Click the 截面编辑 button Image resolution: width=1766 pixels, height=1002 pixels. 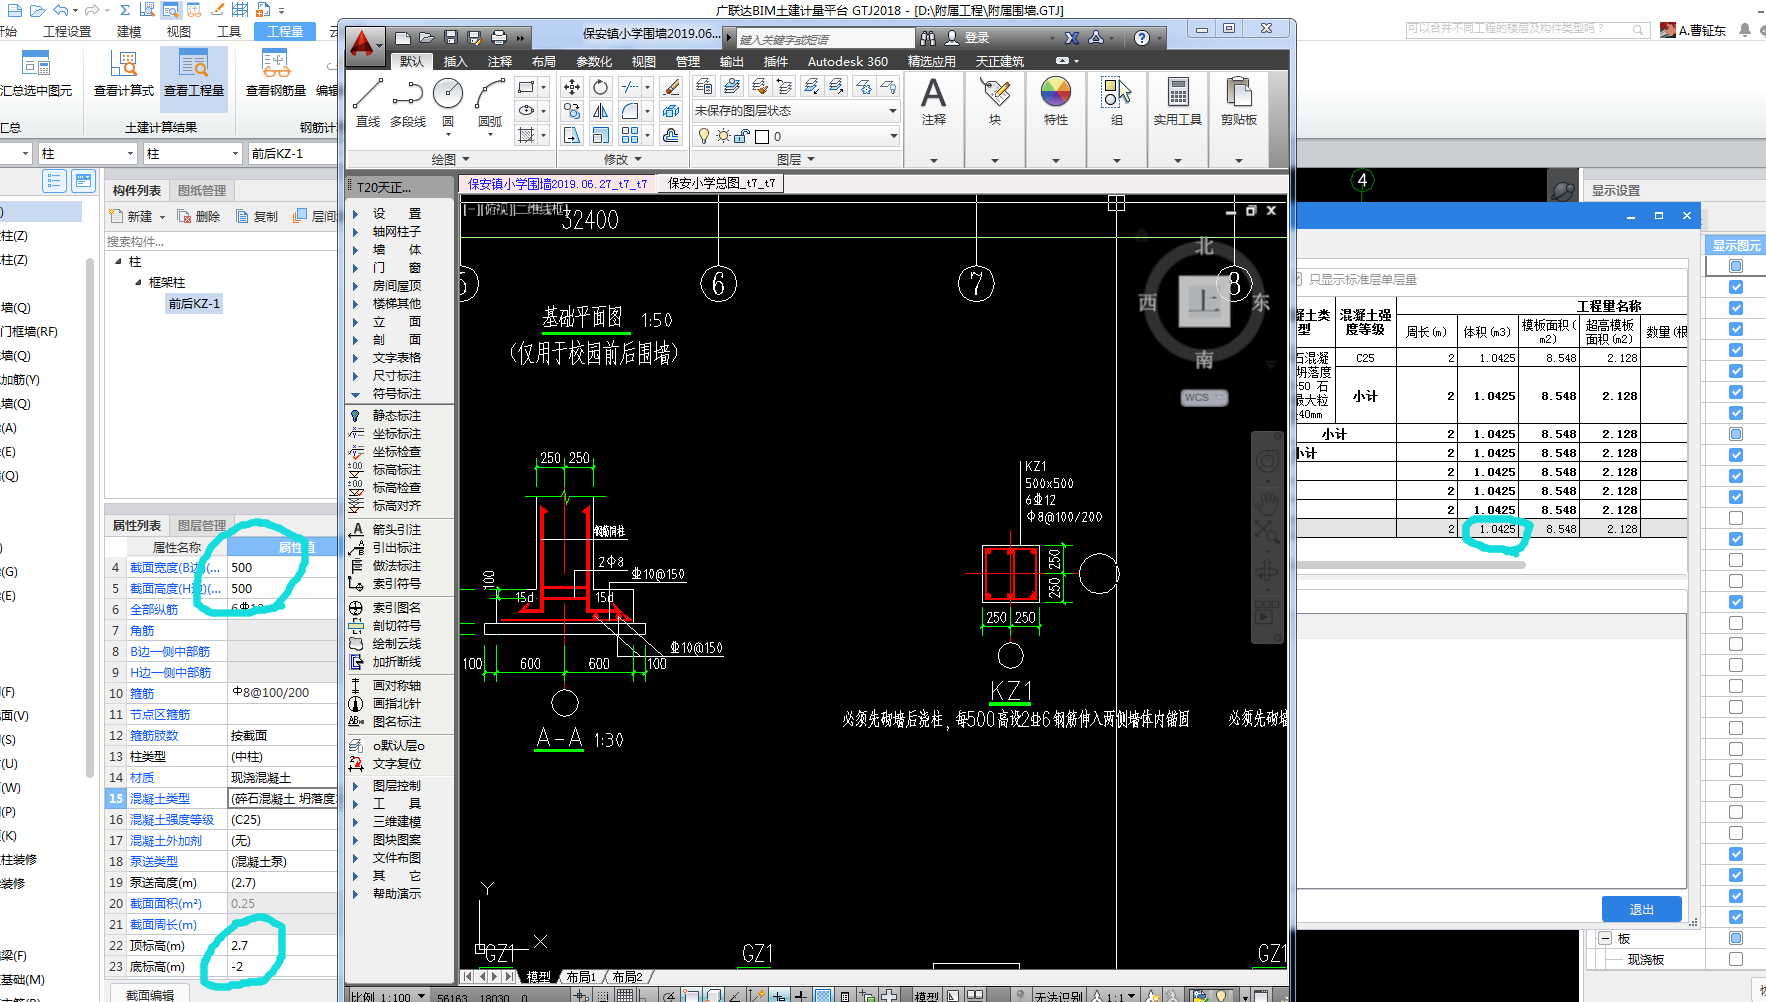(x=150, y=995)
